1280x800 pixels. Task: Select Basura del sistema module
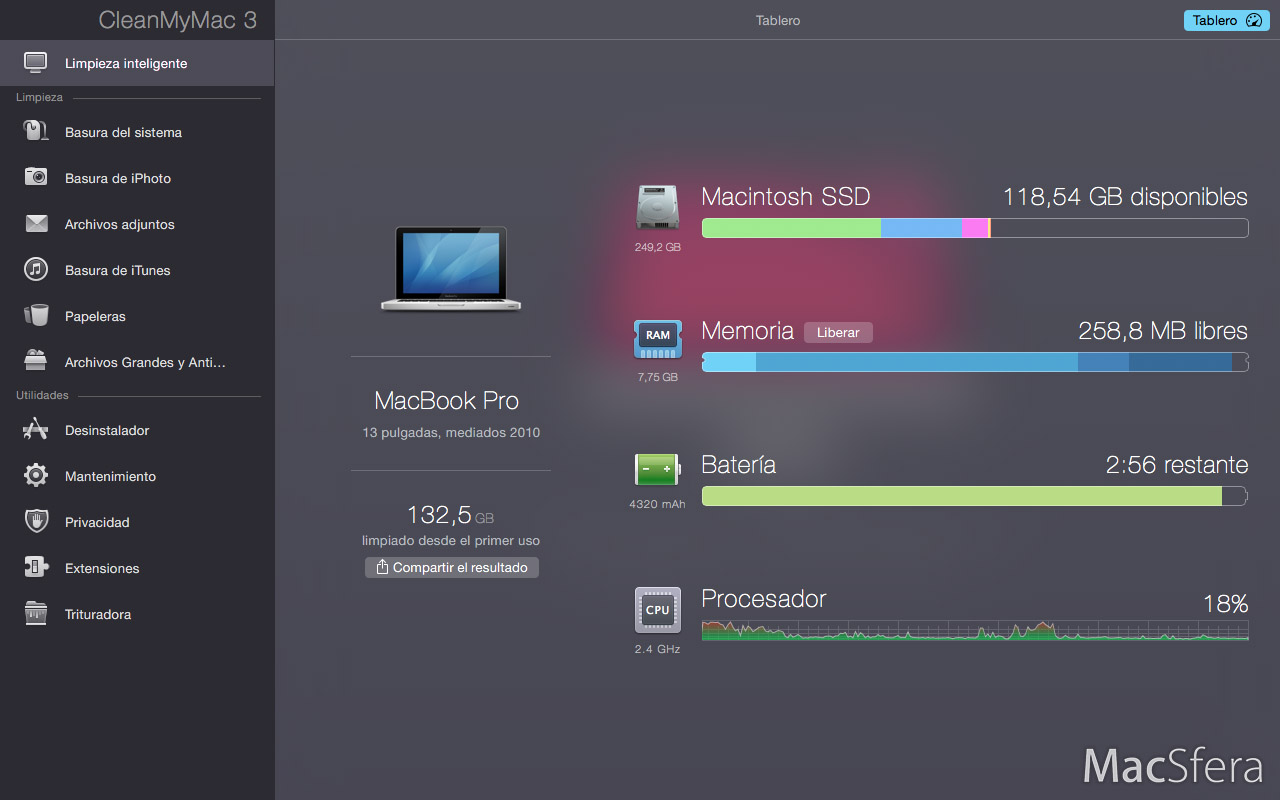(x=137, y=132)
